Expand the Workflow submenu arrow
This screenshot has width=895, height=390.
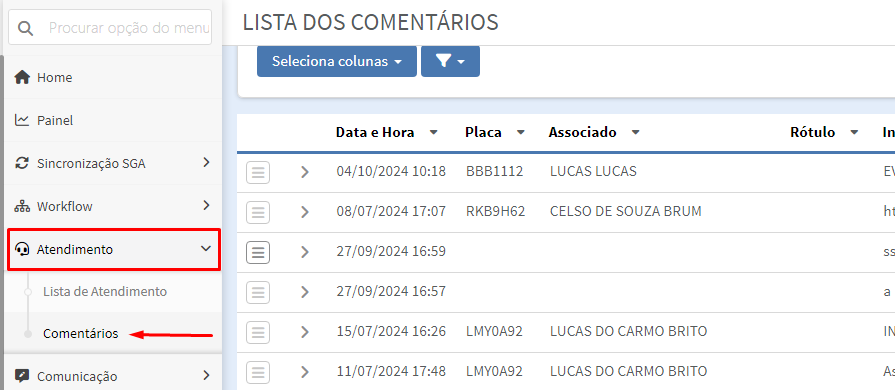[x=207, y=206]
